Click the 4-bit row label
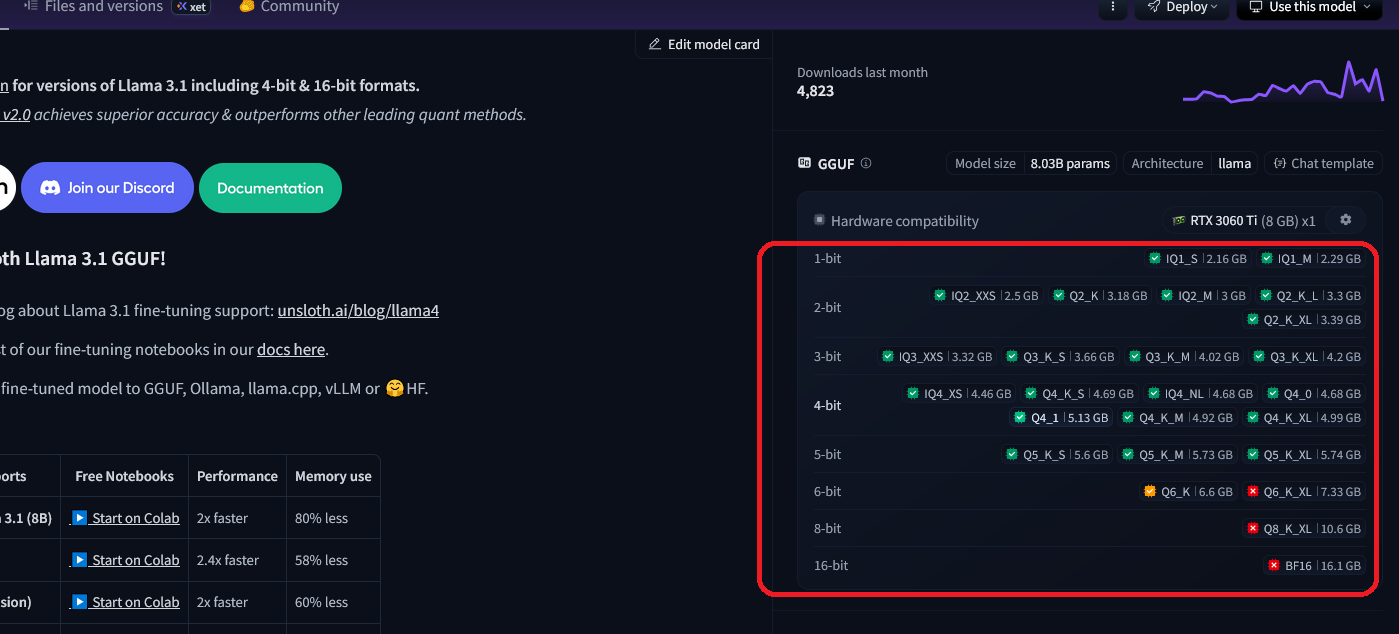Viewport: 1399px width, 634px height. coord(827,405)
